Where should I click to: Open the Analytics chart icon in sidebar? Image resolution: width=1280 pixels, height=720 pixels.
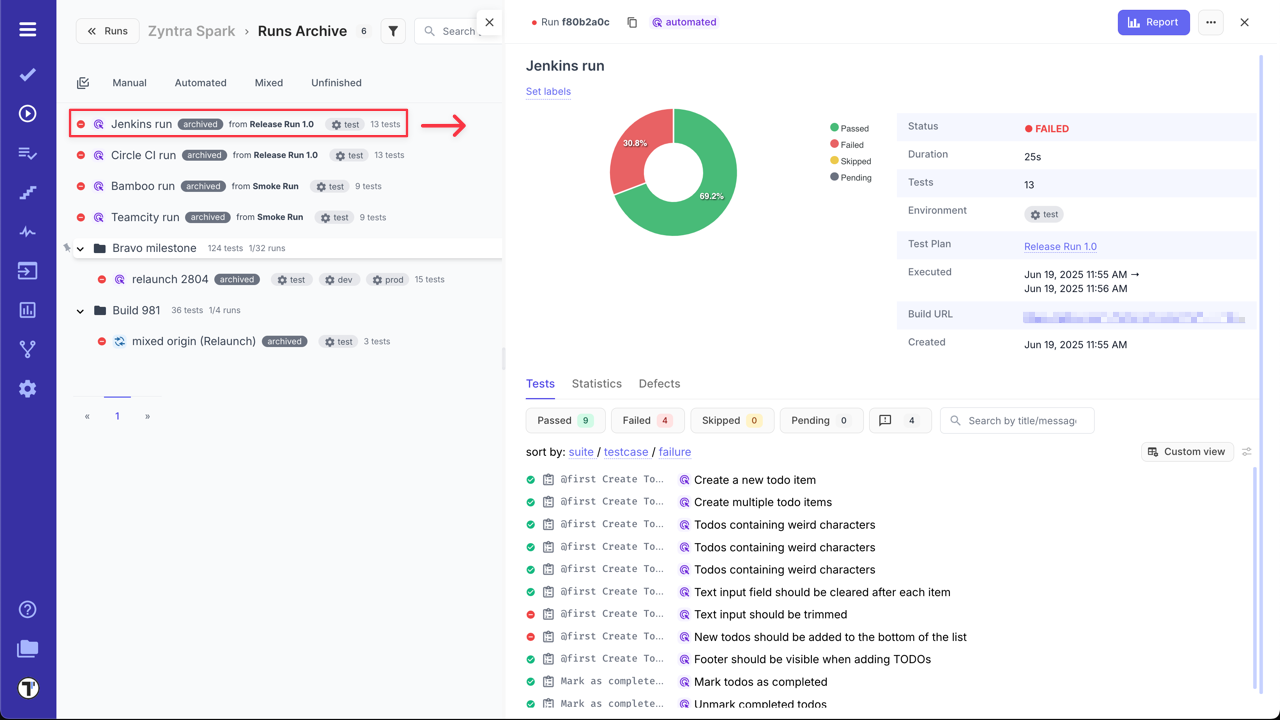click(27, 310)
